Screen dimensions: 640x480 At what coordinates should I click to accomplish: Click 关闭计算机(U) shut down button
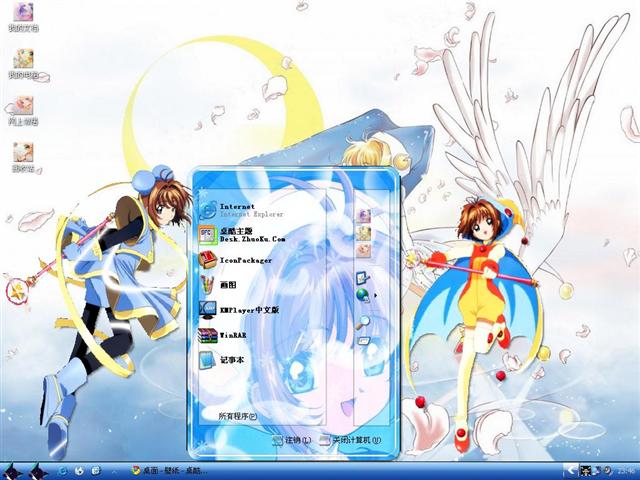(350, 440)
